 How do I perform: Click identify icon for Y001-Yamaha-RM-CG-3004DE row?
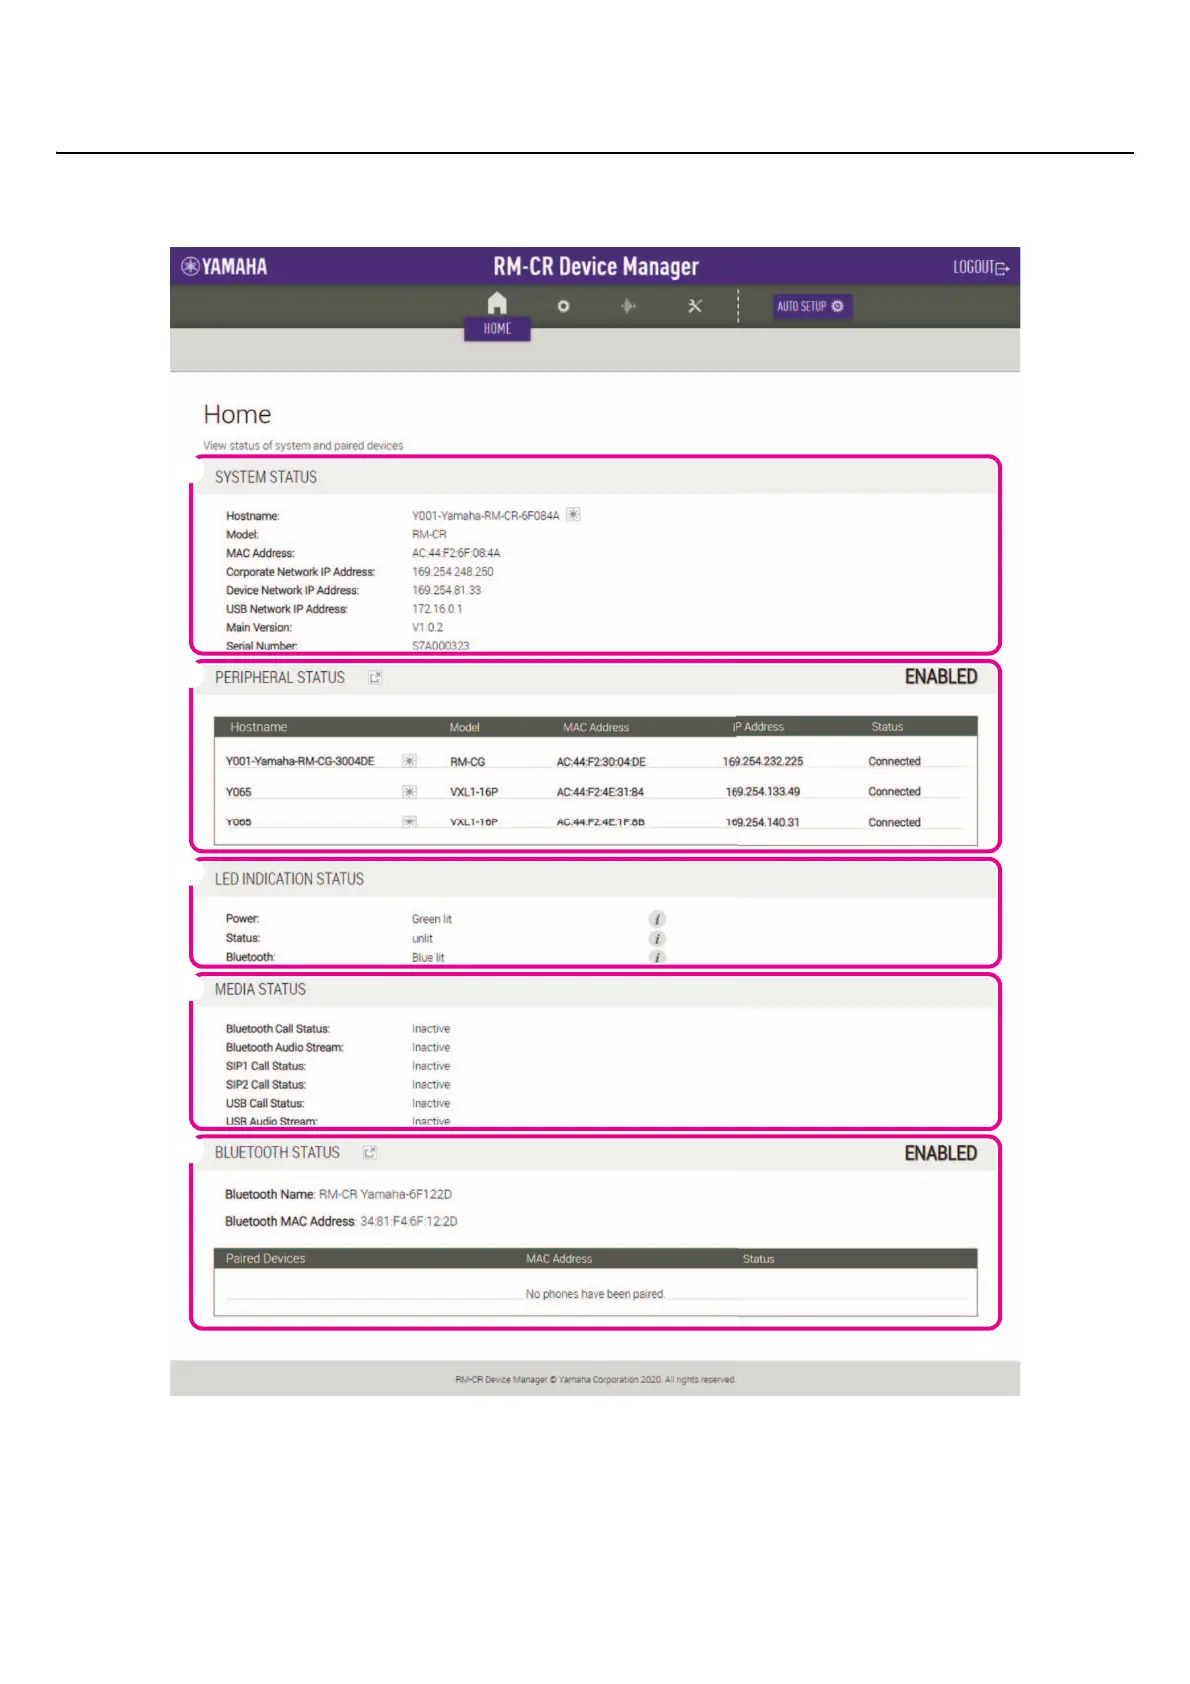[x=409, y=761]
